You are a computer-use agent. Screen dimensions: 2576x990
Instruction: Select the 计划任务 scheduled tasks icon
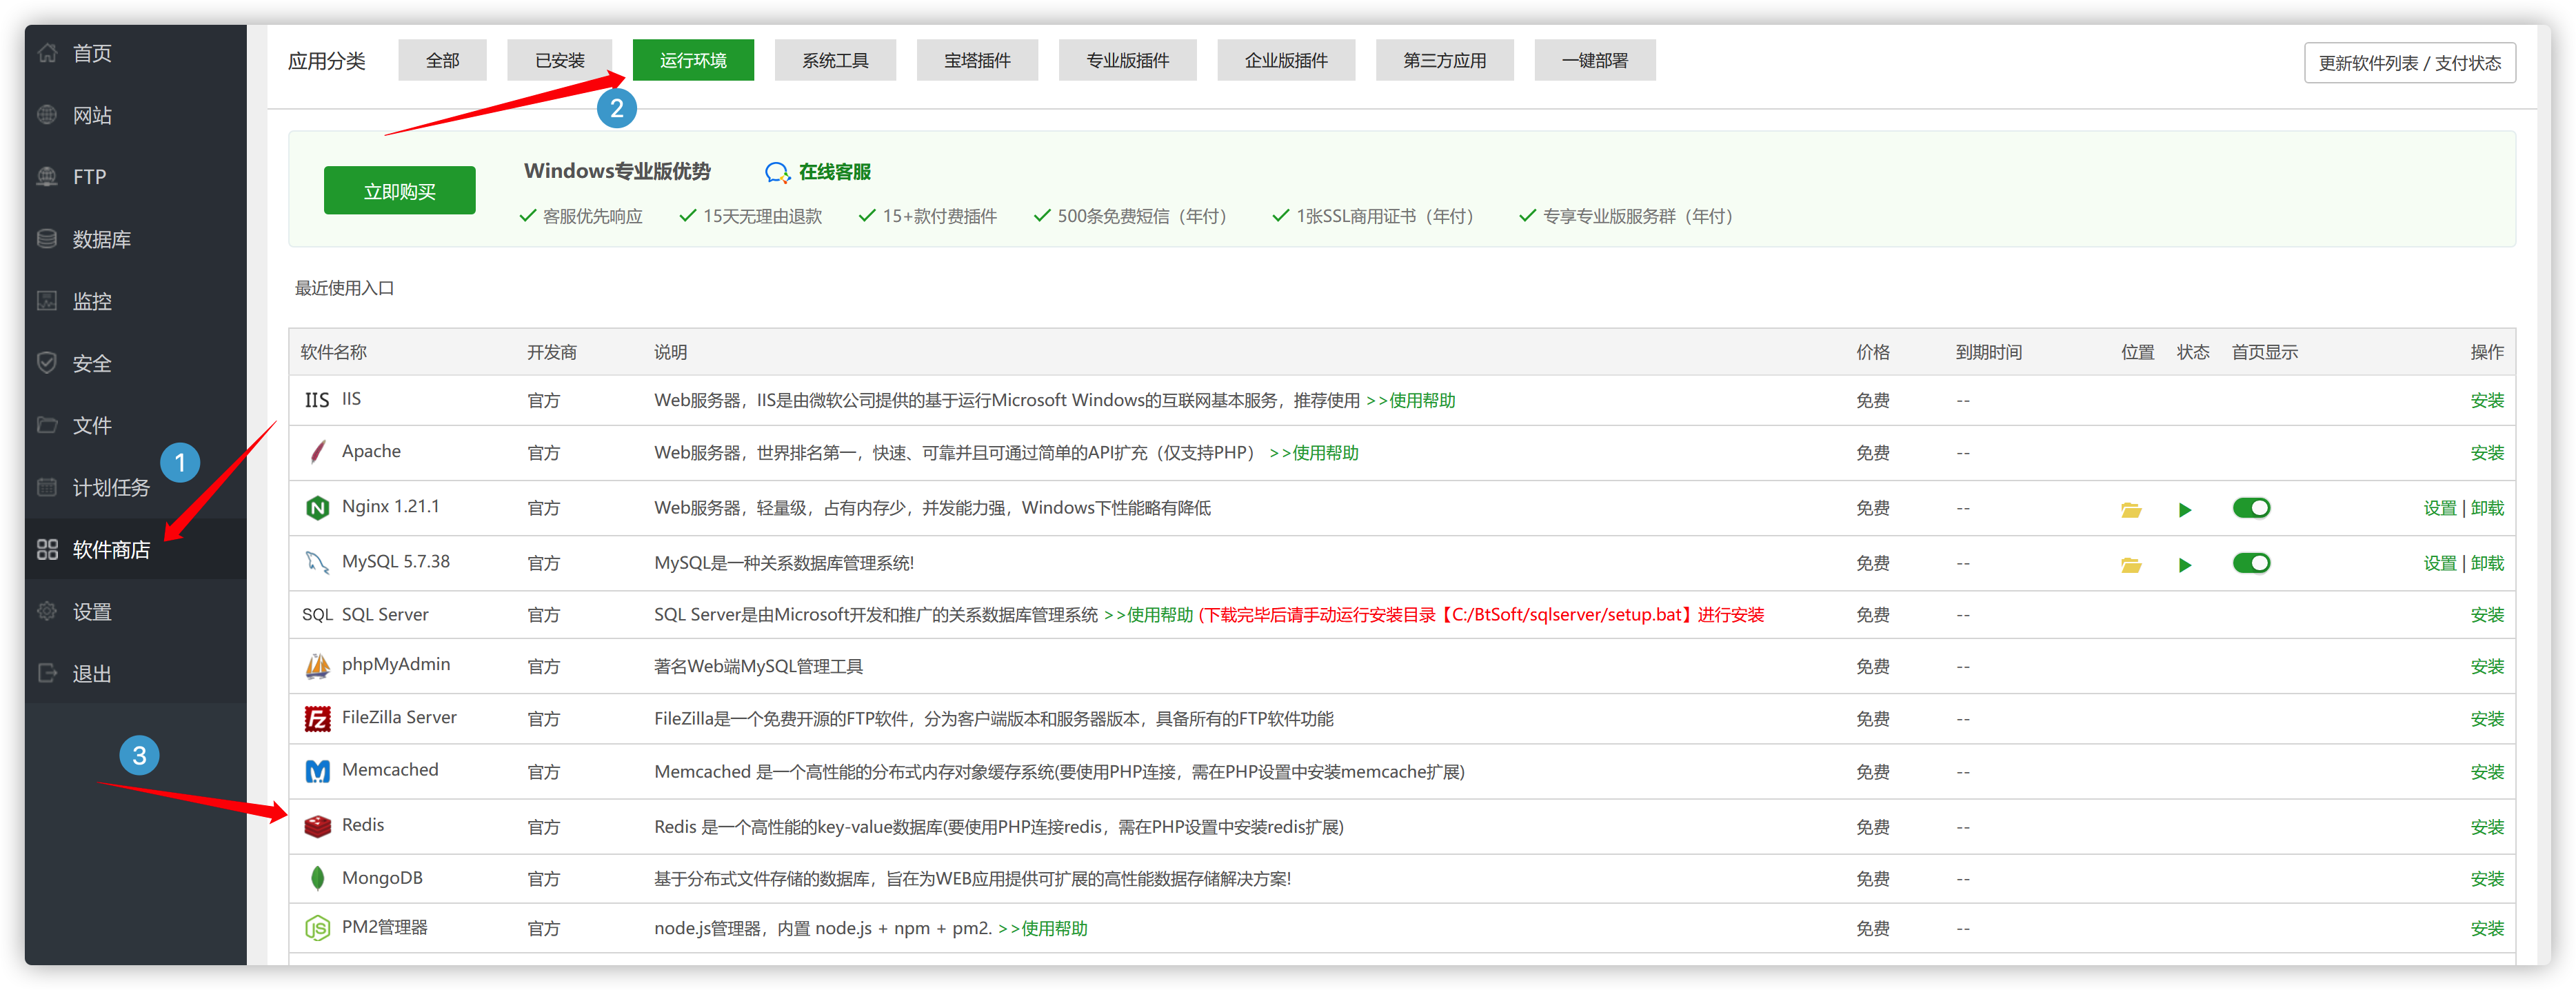click(x=47, y=487)
